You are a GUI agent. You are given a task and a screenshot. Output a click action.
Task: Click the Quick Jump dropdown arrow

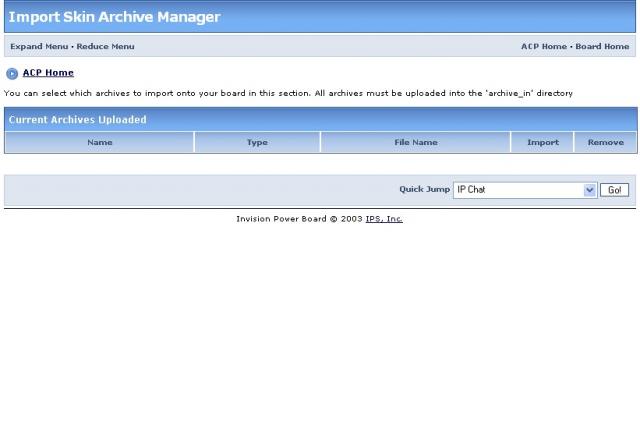pyautogui.click(x=589, y=190)
